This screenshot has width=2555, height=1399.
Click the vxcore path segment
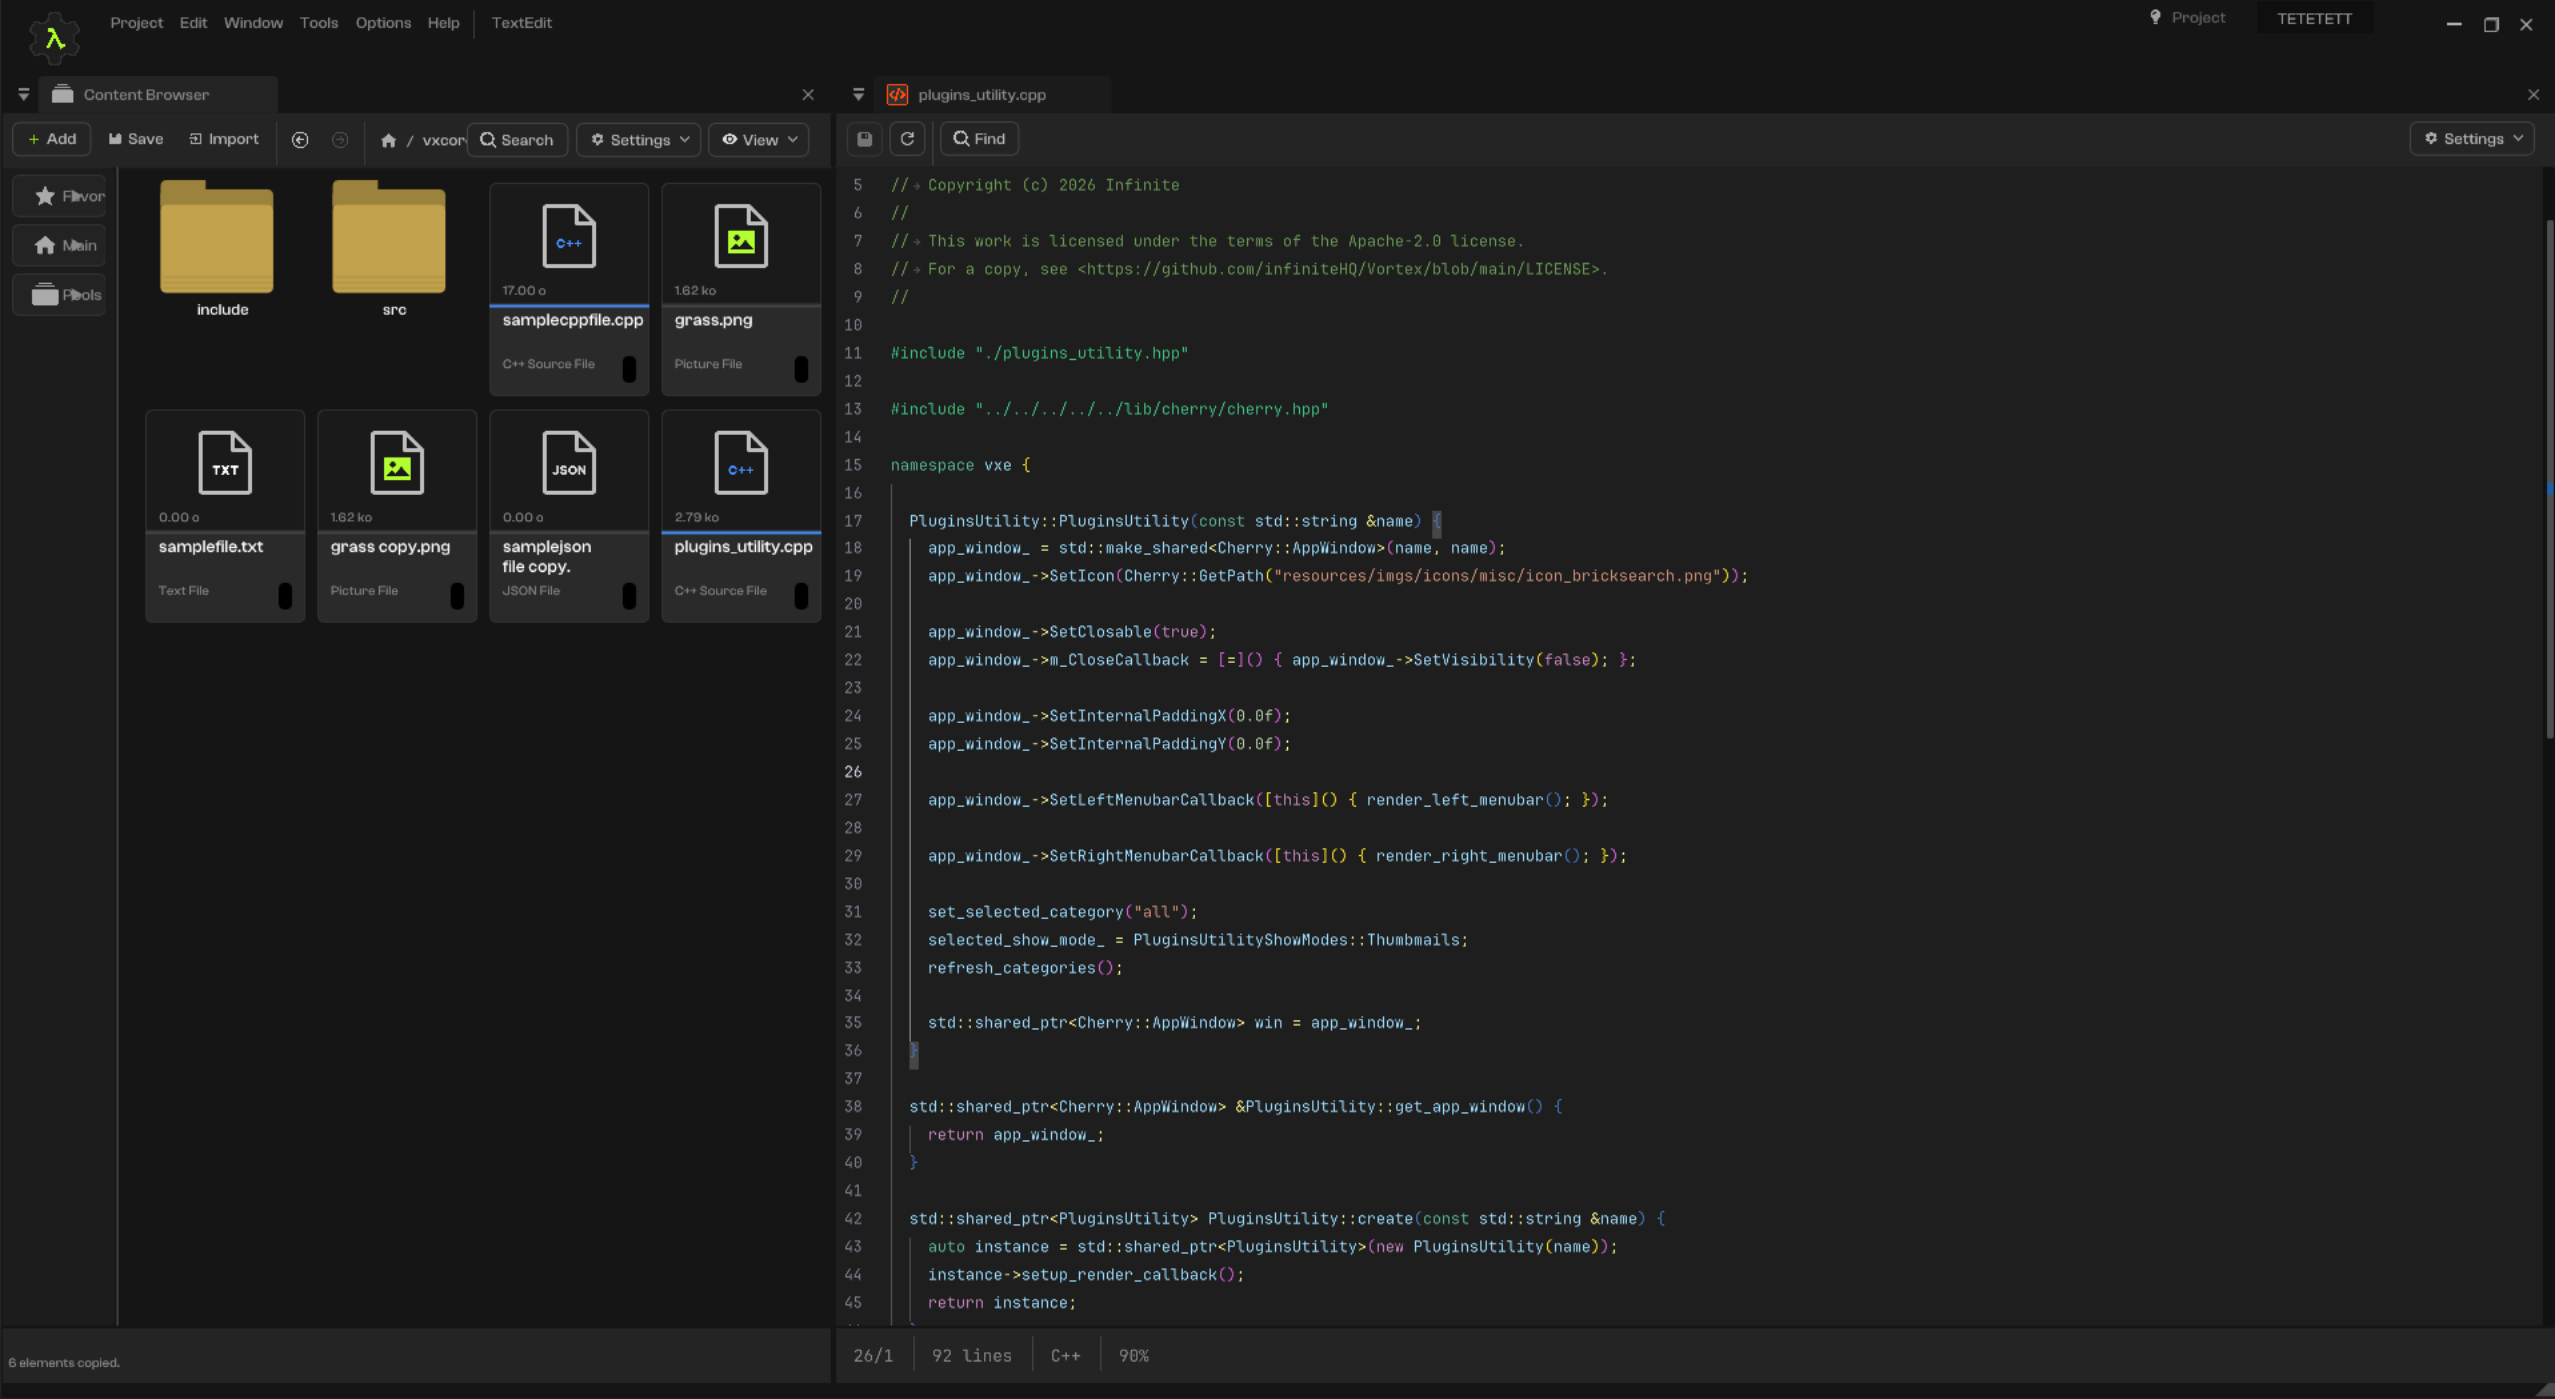tap(444, 140)
